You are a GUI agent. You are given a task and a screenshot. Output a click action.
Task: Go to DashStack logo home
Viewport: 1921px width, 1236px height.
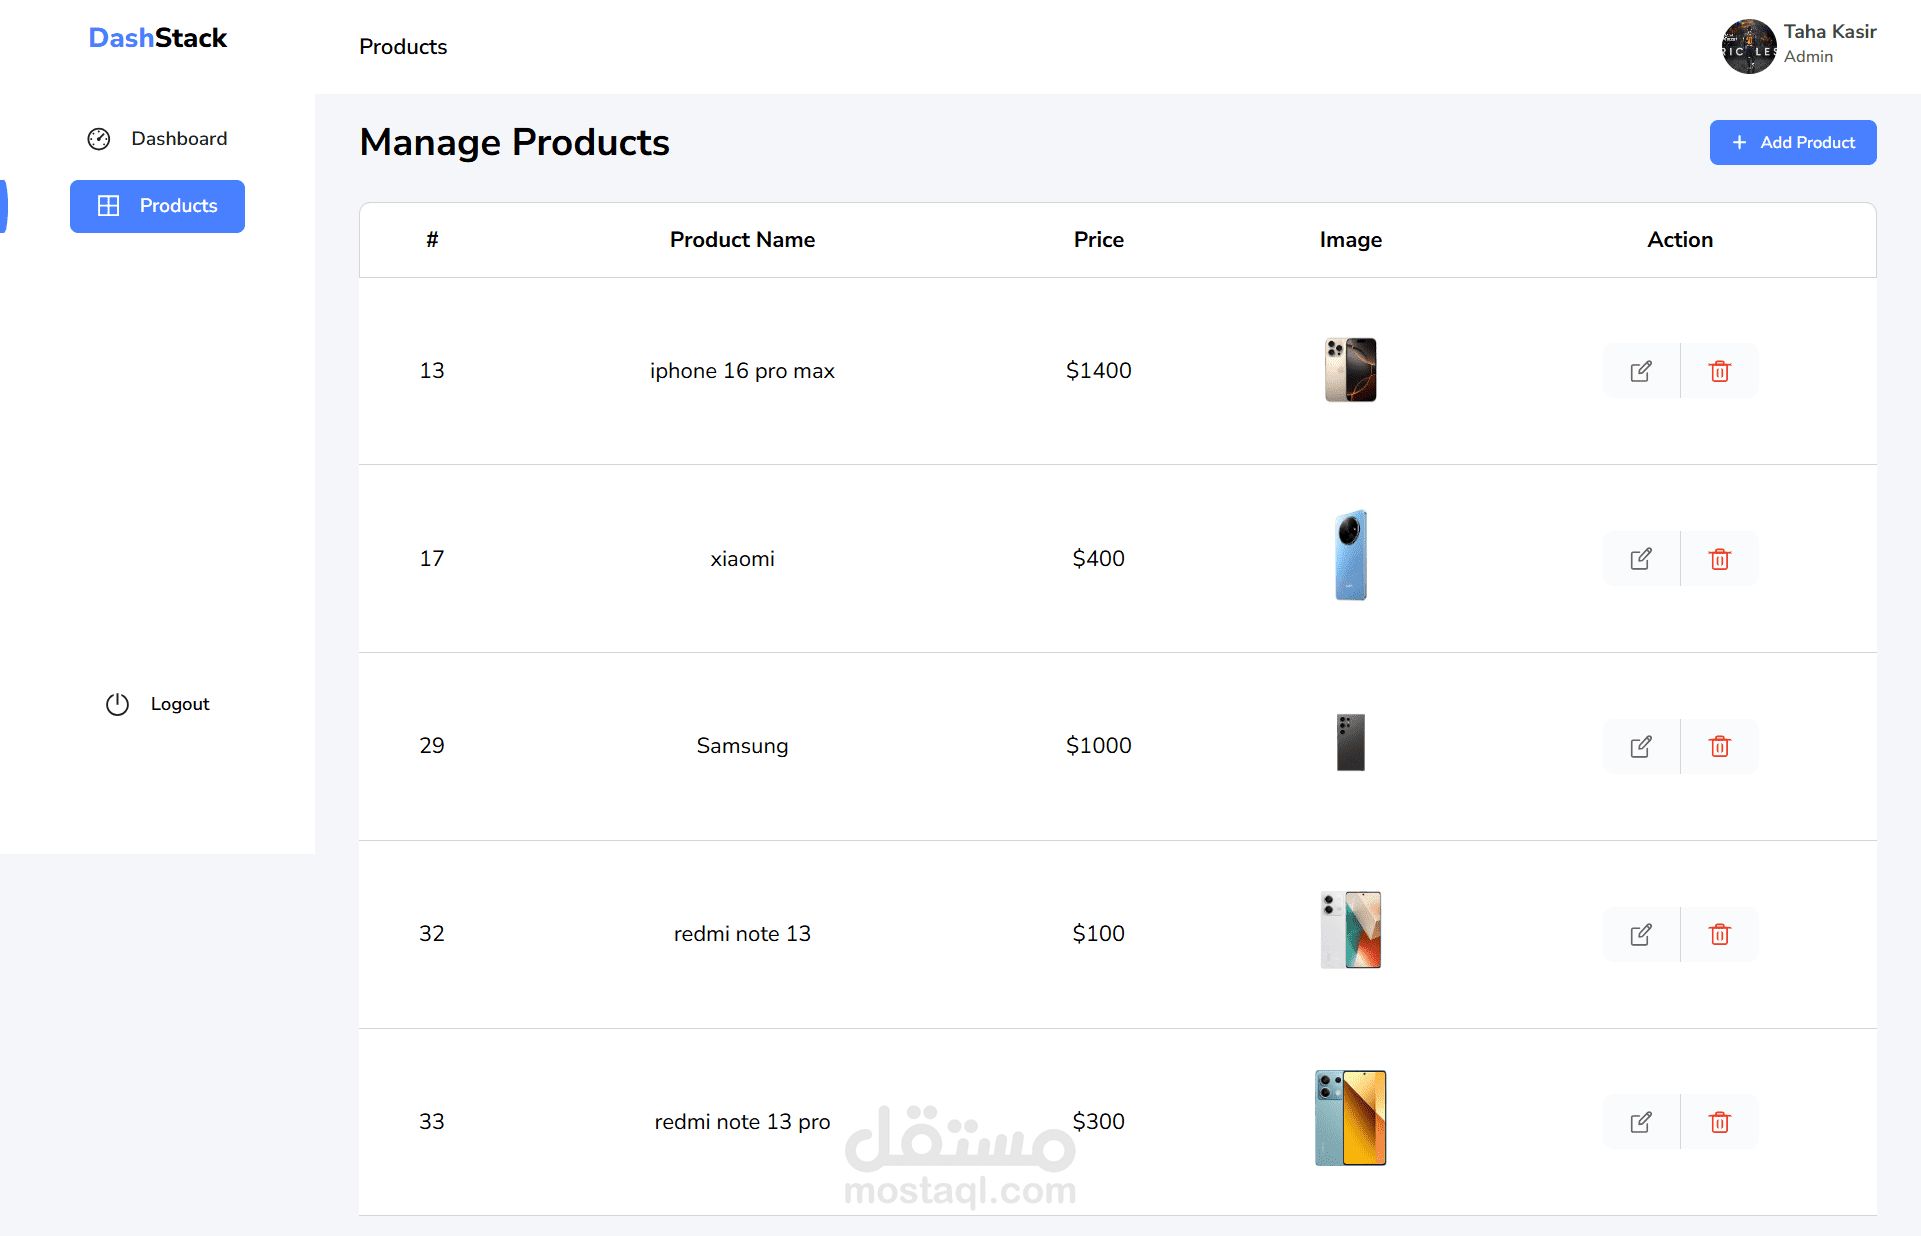[158, 38]
